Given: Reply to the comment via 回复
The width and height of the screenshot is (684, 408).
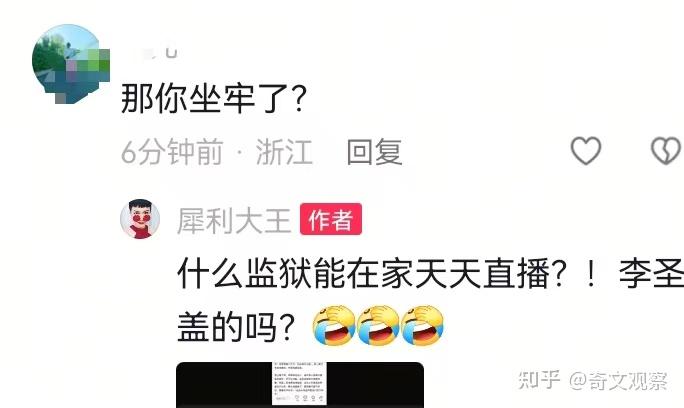Looking at the screenshot, I should pyautogui.click(x=374, y=152).
